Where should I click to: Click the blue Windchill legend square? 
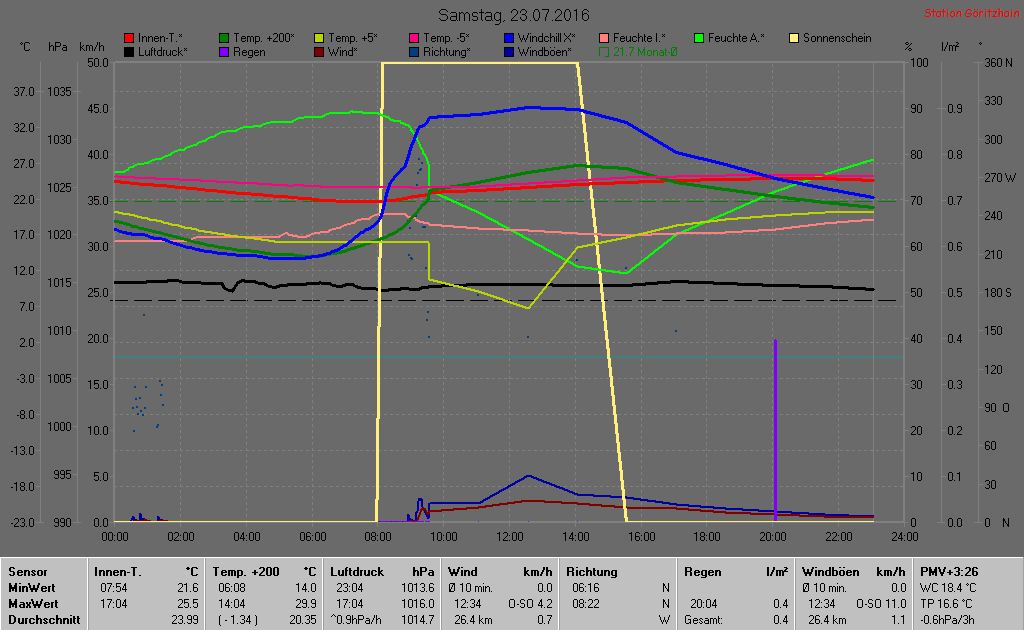coord(509,38)
